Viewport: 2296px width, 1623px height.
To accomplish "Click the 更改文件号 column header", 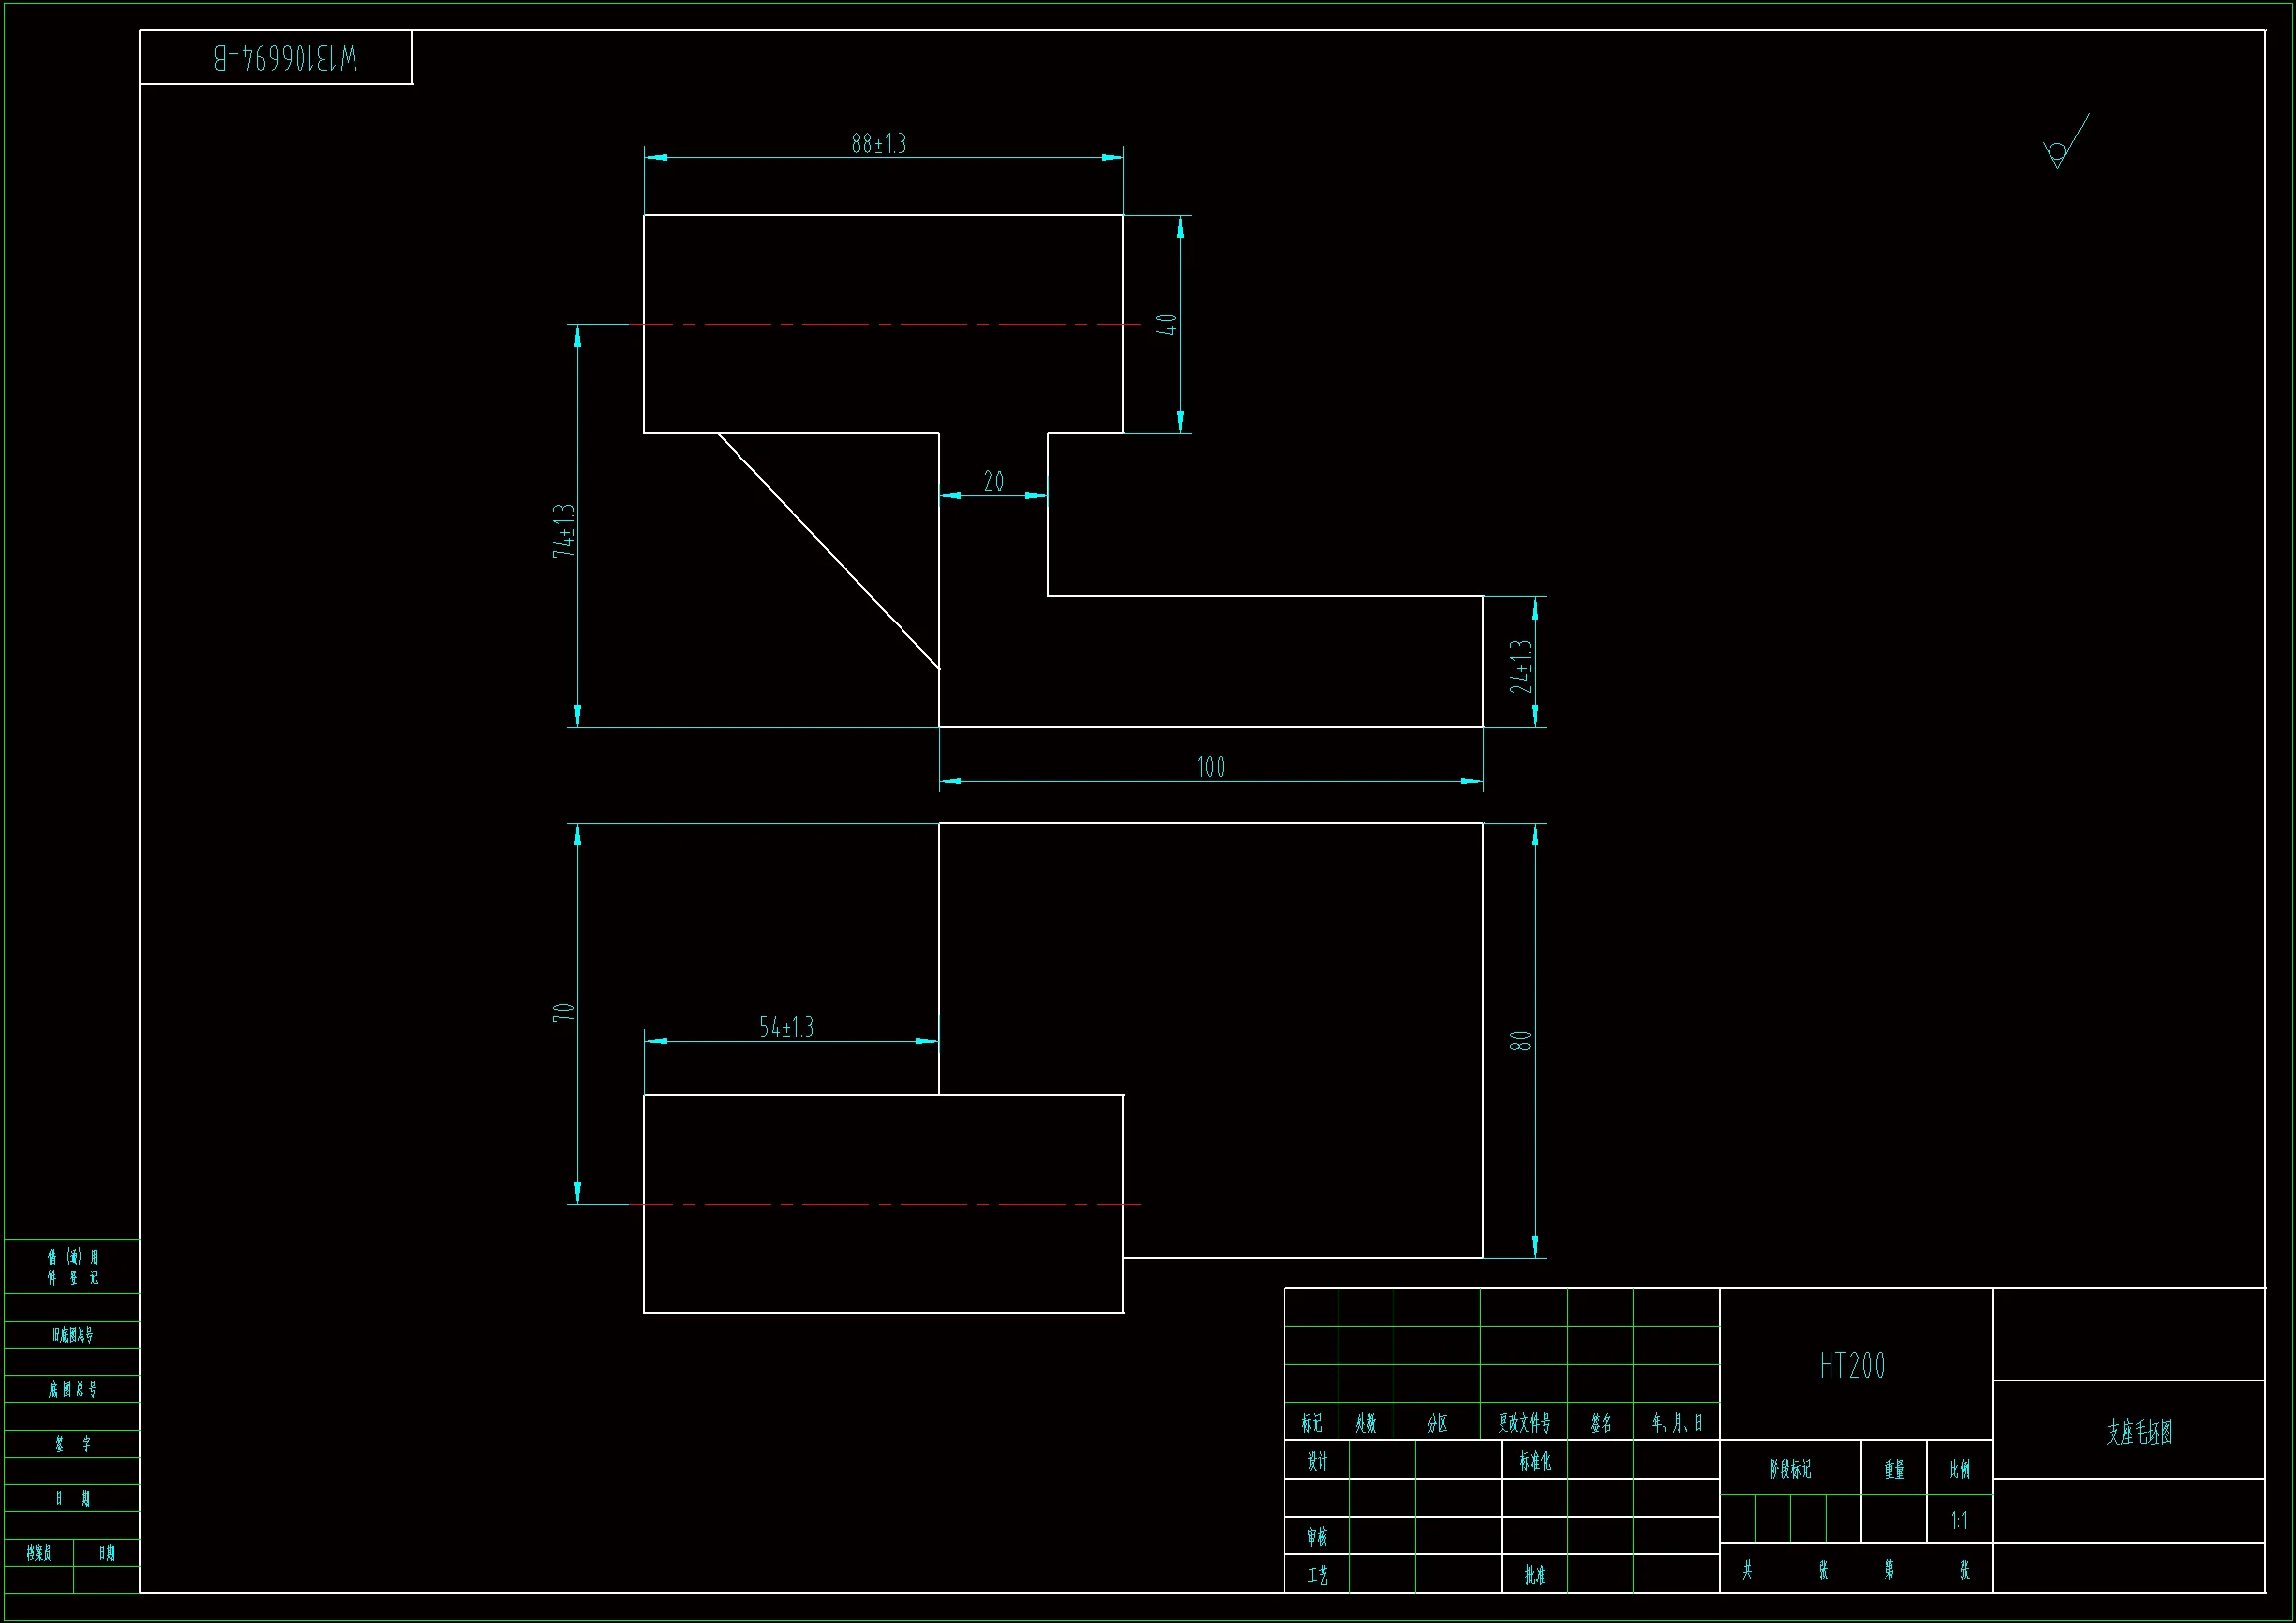I will 1523,1423.
